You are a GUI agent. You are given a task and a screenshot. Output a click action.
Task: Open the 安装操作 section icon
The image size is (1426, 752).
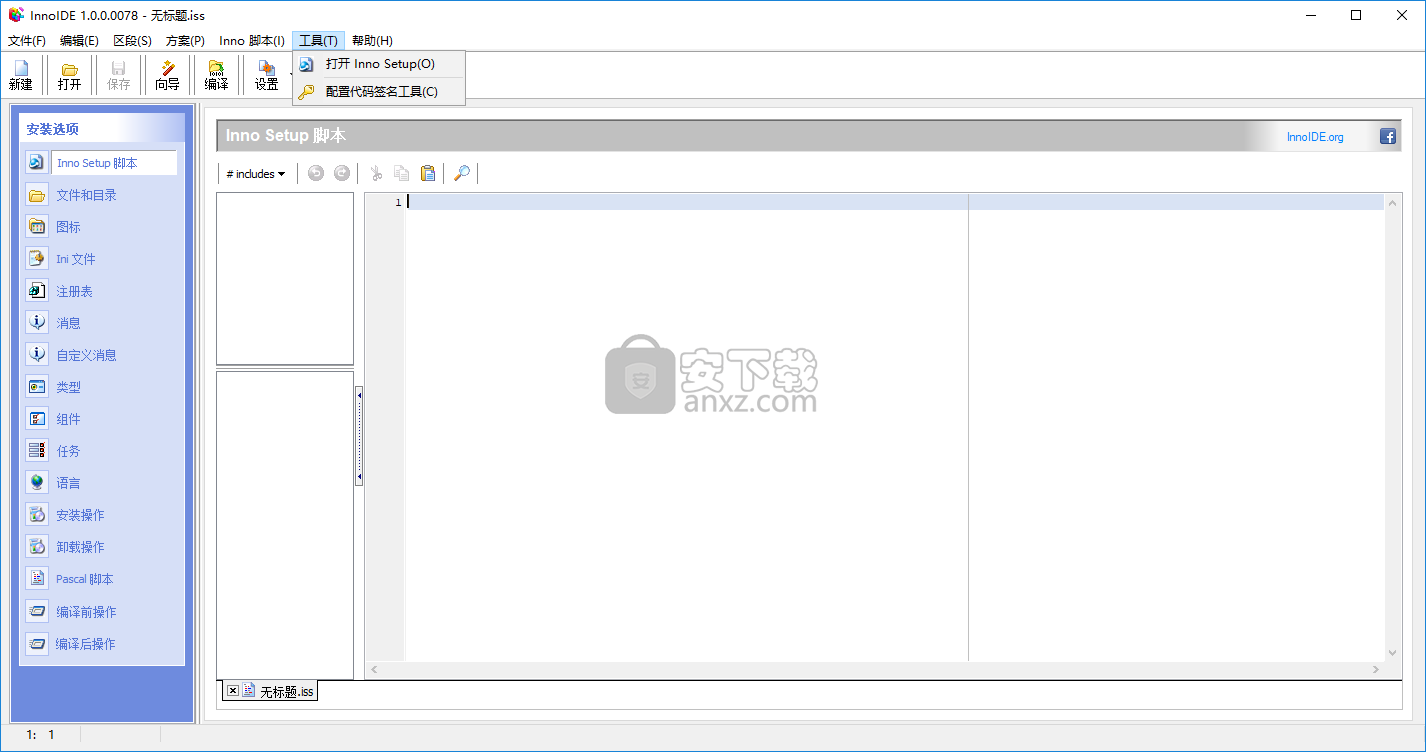(x=37, y=515)
